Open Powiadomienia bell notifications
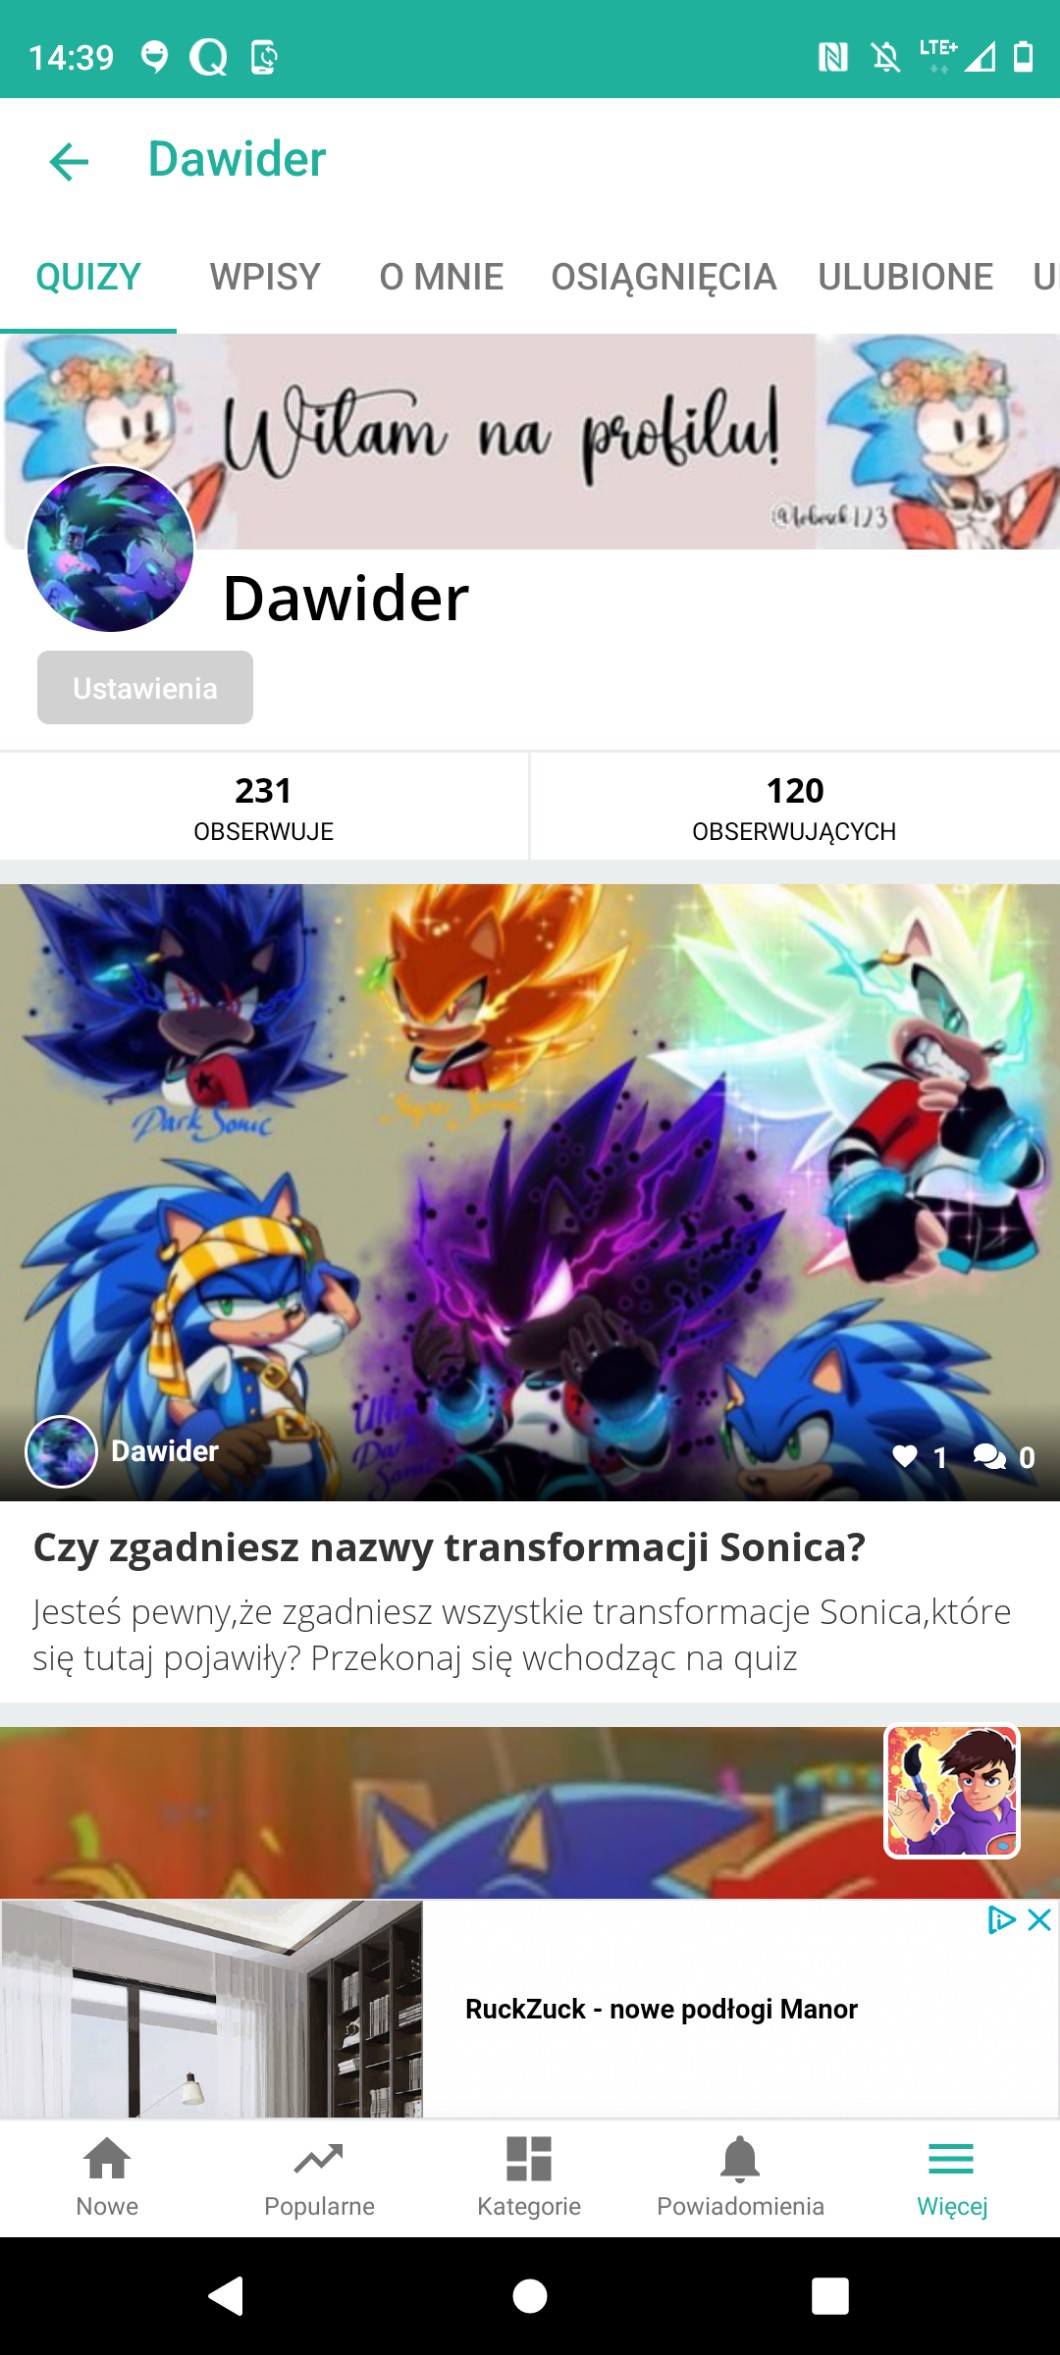The height and width of the screenshot is (2355, 1060). click(740, 2177)
